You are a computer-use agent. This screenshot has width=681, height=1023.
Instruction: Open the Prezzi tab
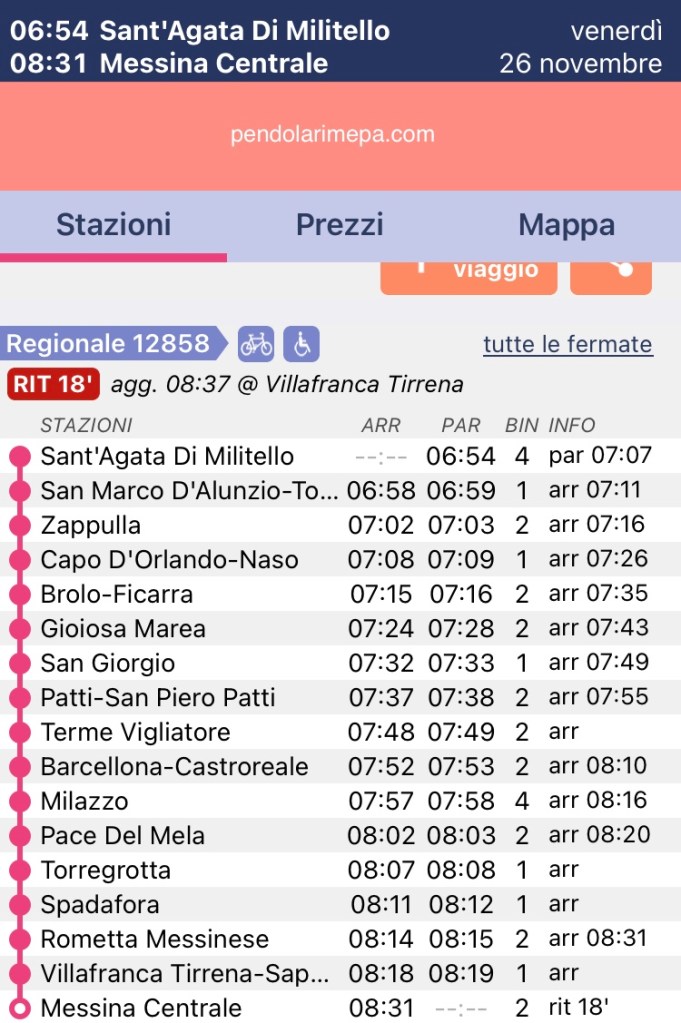(340, 224)
